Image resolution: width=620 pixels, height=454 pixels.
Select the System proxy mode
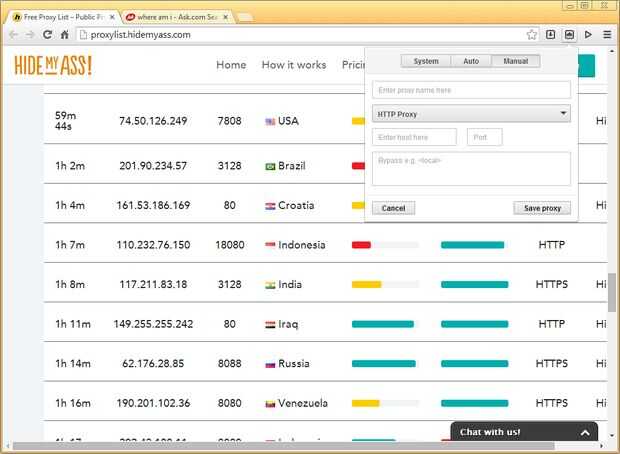tap(426, 61)
